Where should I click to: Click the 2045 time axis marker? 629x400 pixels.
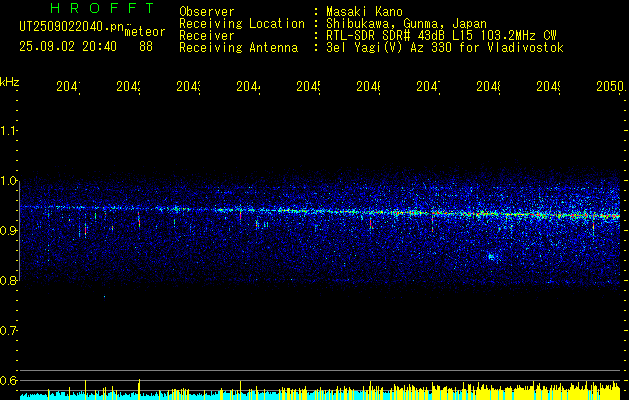click(308, 87)
